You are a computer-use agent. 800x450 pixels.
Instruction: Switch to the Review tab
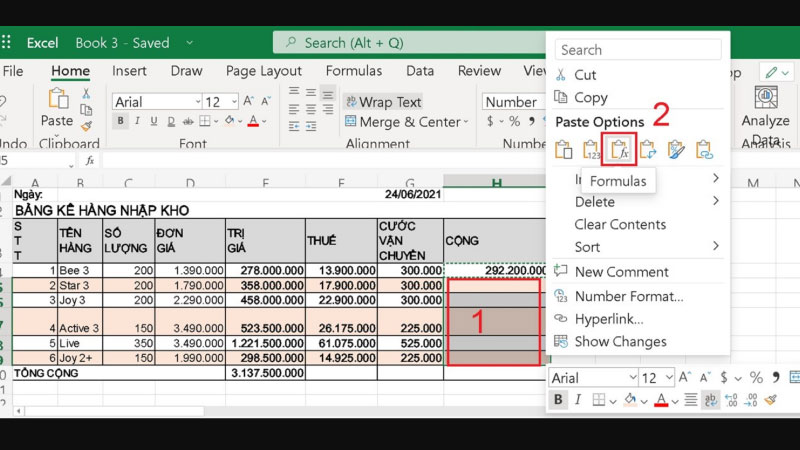[x=479, y=71]
